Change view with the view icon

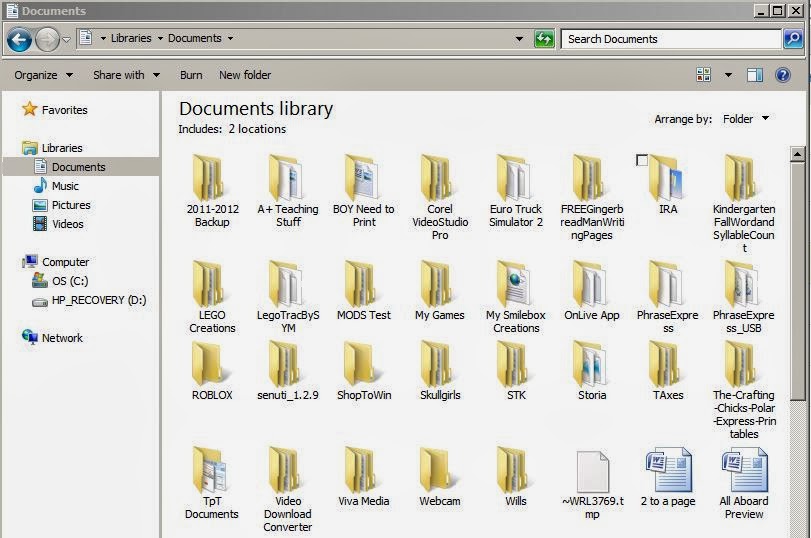(703, 75)
